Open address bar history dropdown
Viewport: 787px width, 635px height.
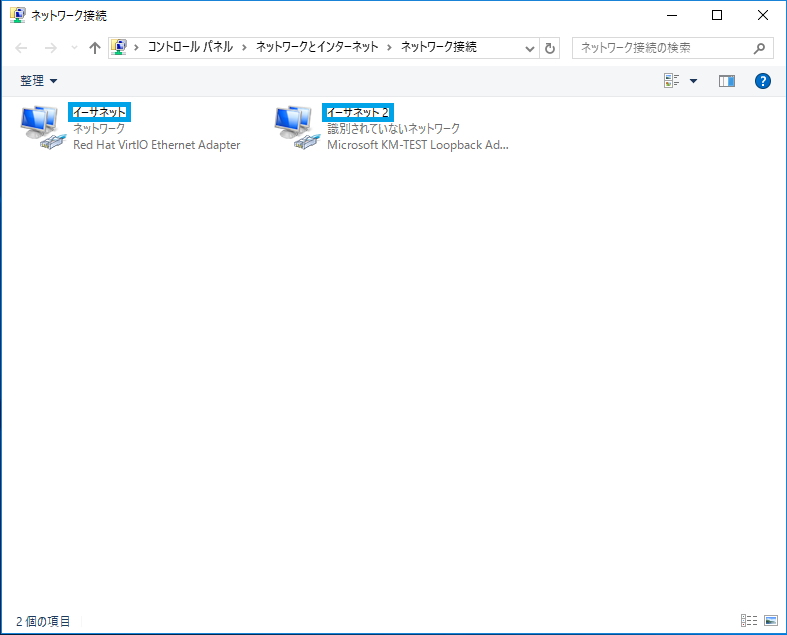coord(530,49)
